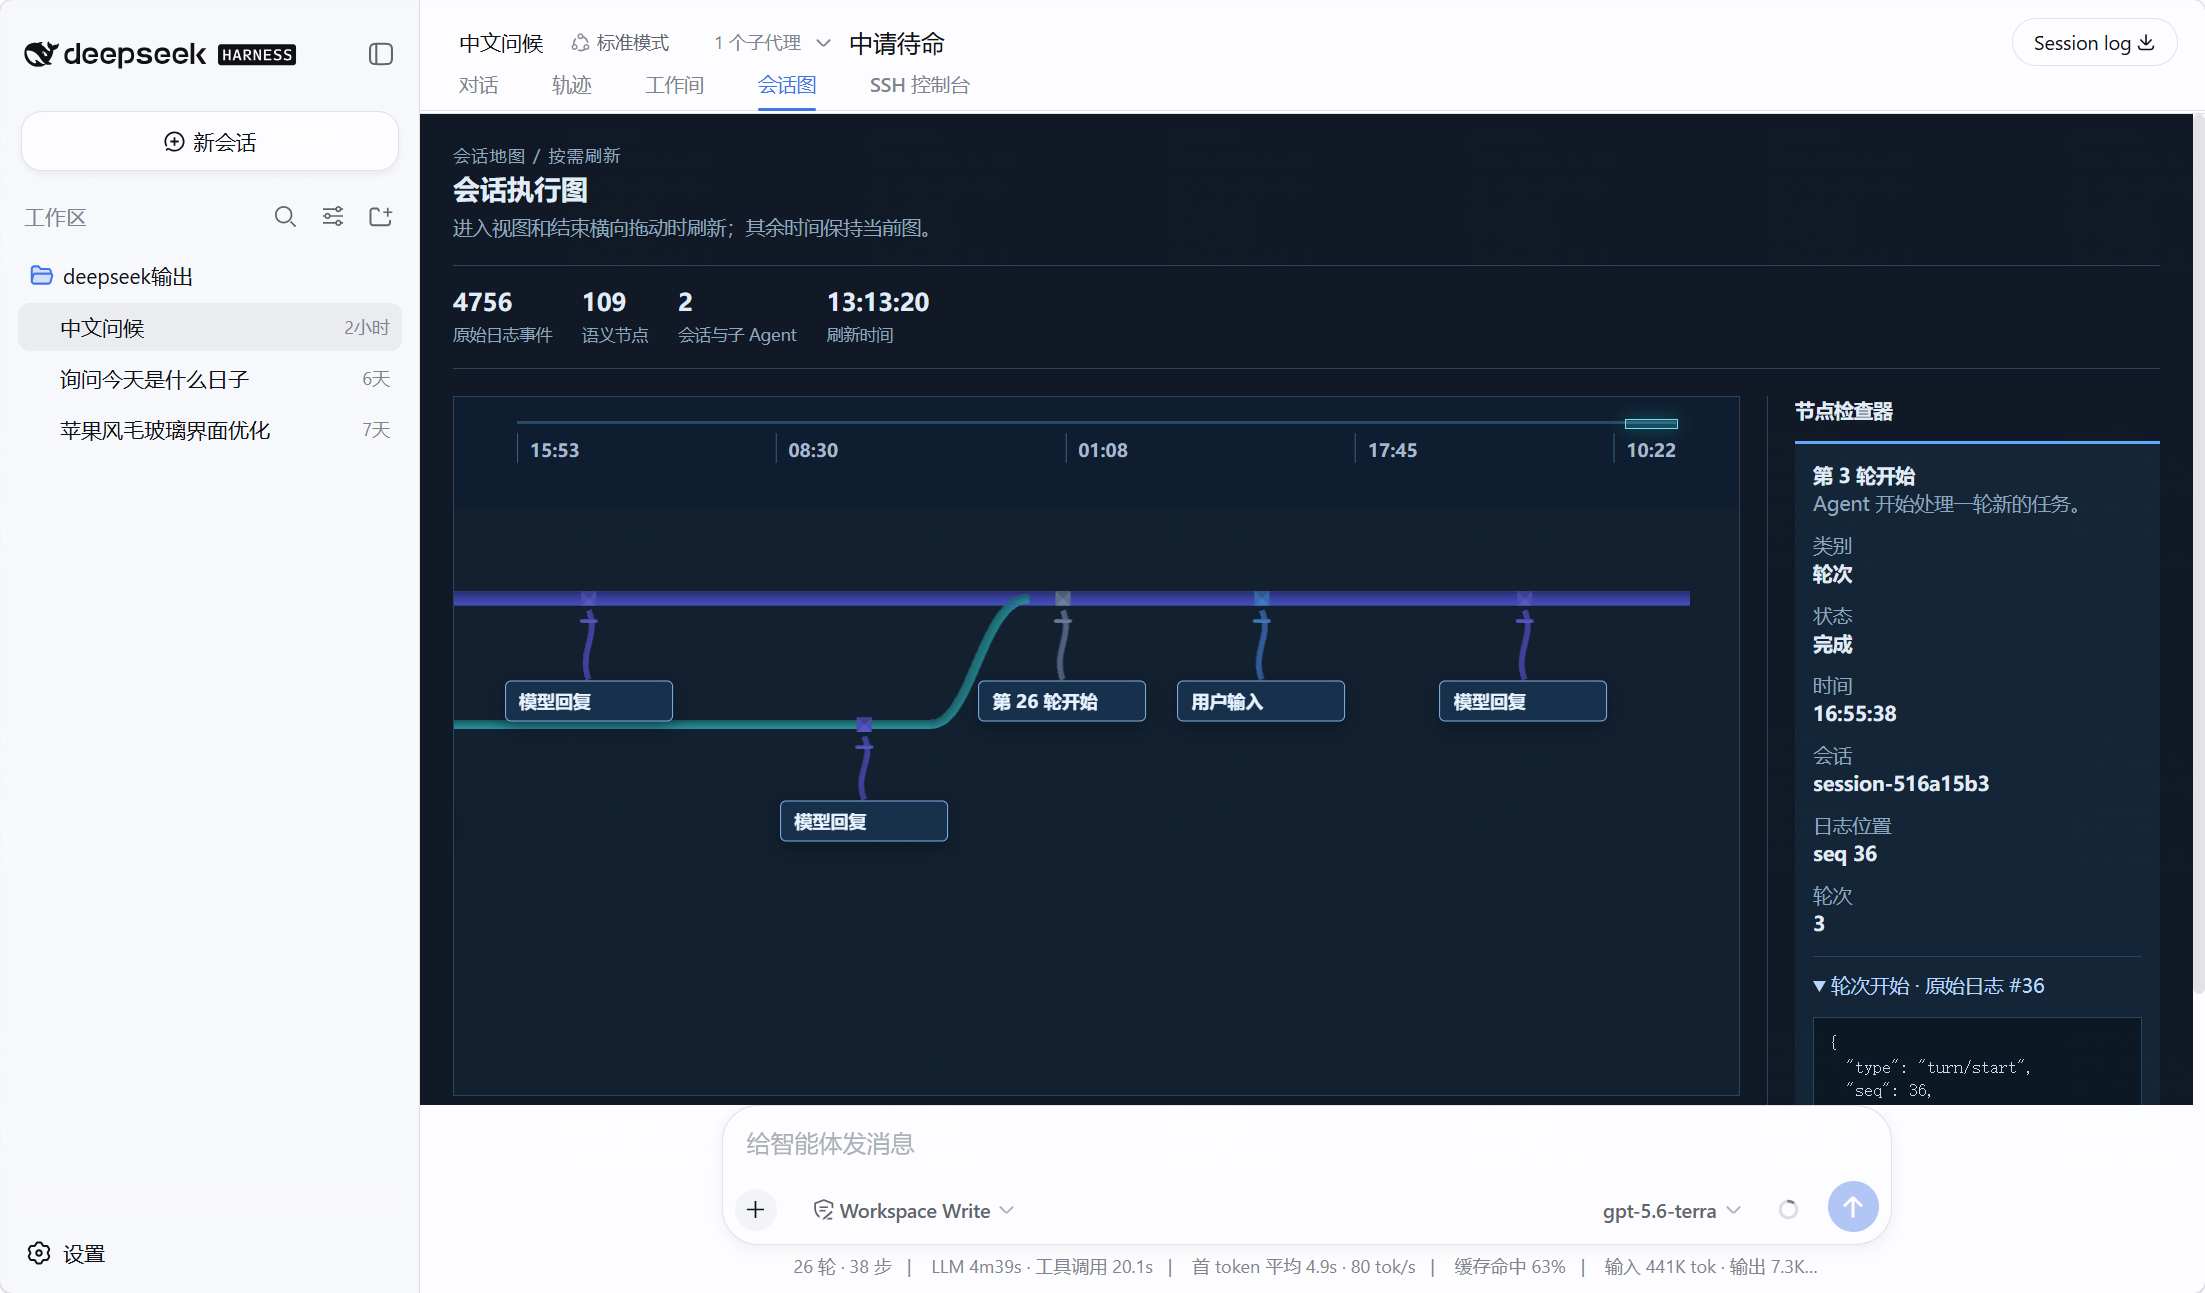
Task: Click the raw log JSON code block
Action: click(1977, 1062)
